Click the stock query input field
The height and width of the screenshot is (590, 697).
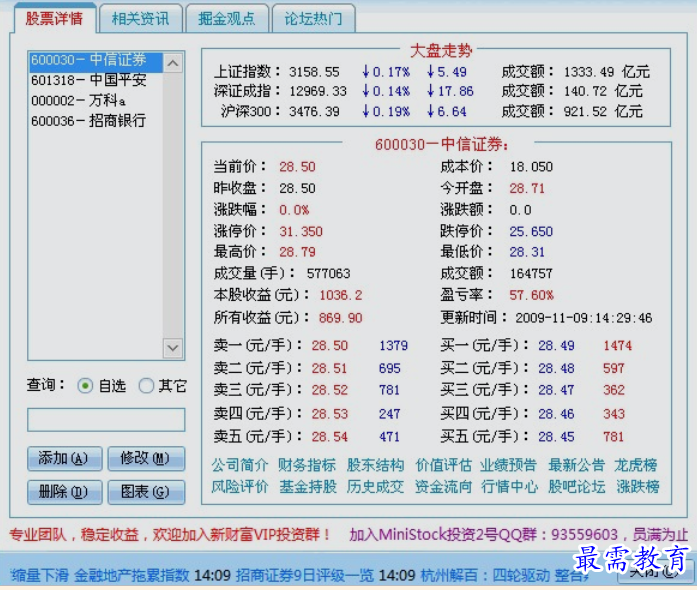(x=106, y=420)
